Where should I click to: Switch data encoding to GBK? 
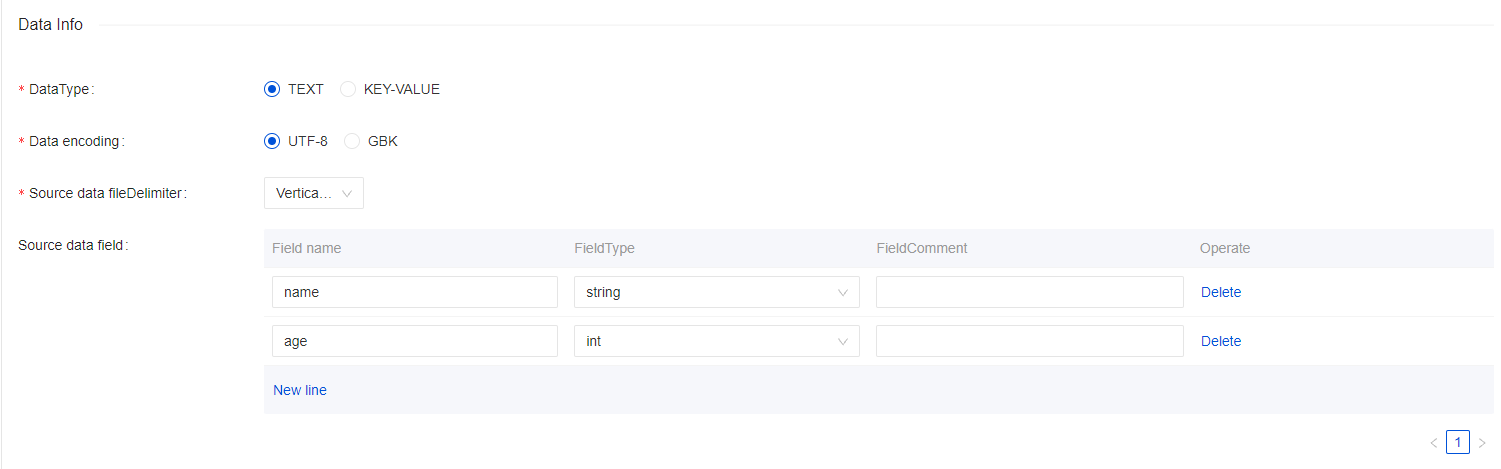click(352, 141)
